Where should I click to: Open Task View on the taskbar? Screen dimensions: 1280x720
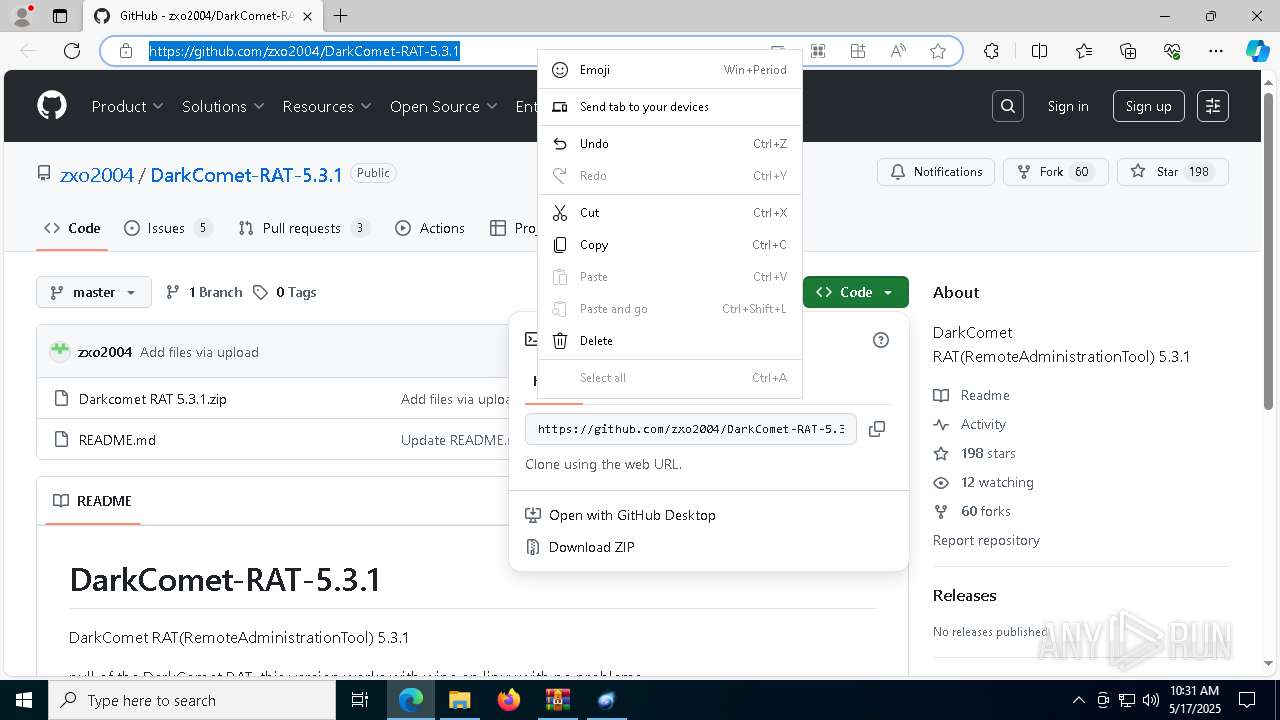pos(360,700)
